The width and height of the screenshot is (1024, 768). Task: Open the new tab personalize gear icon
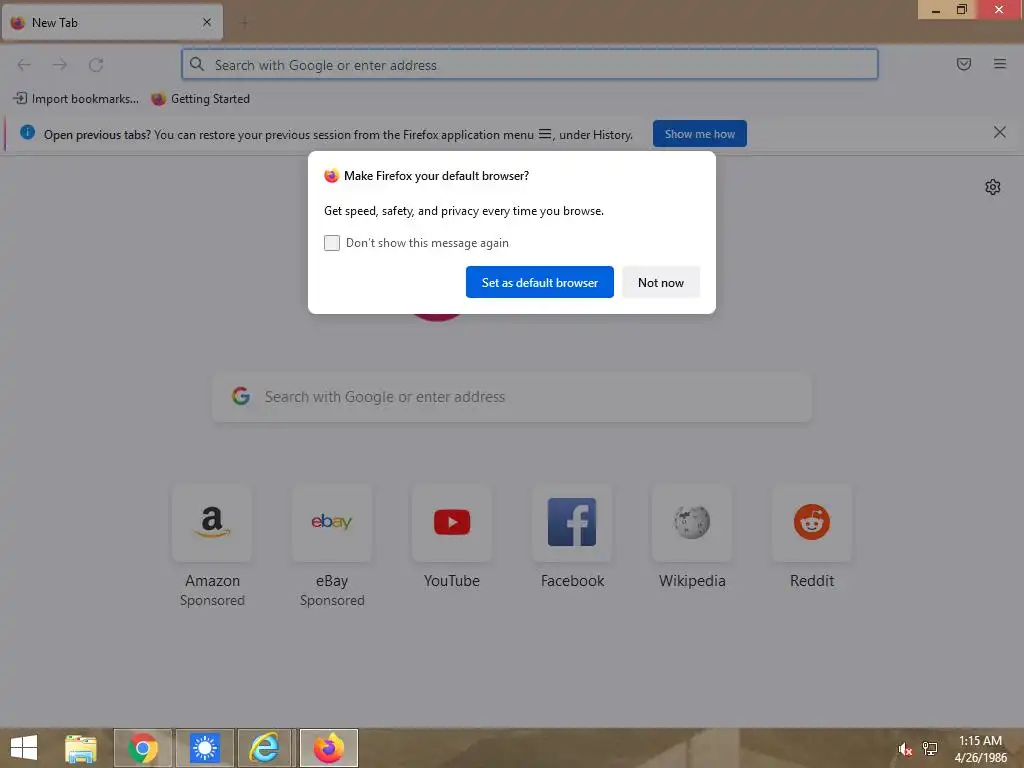993,187
